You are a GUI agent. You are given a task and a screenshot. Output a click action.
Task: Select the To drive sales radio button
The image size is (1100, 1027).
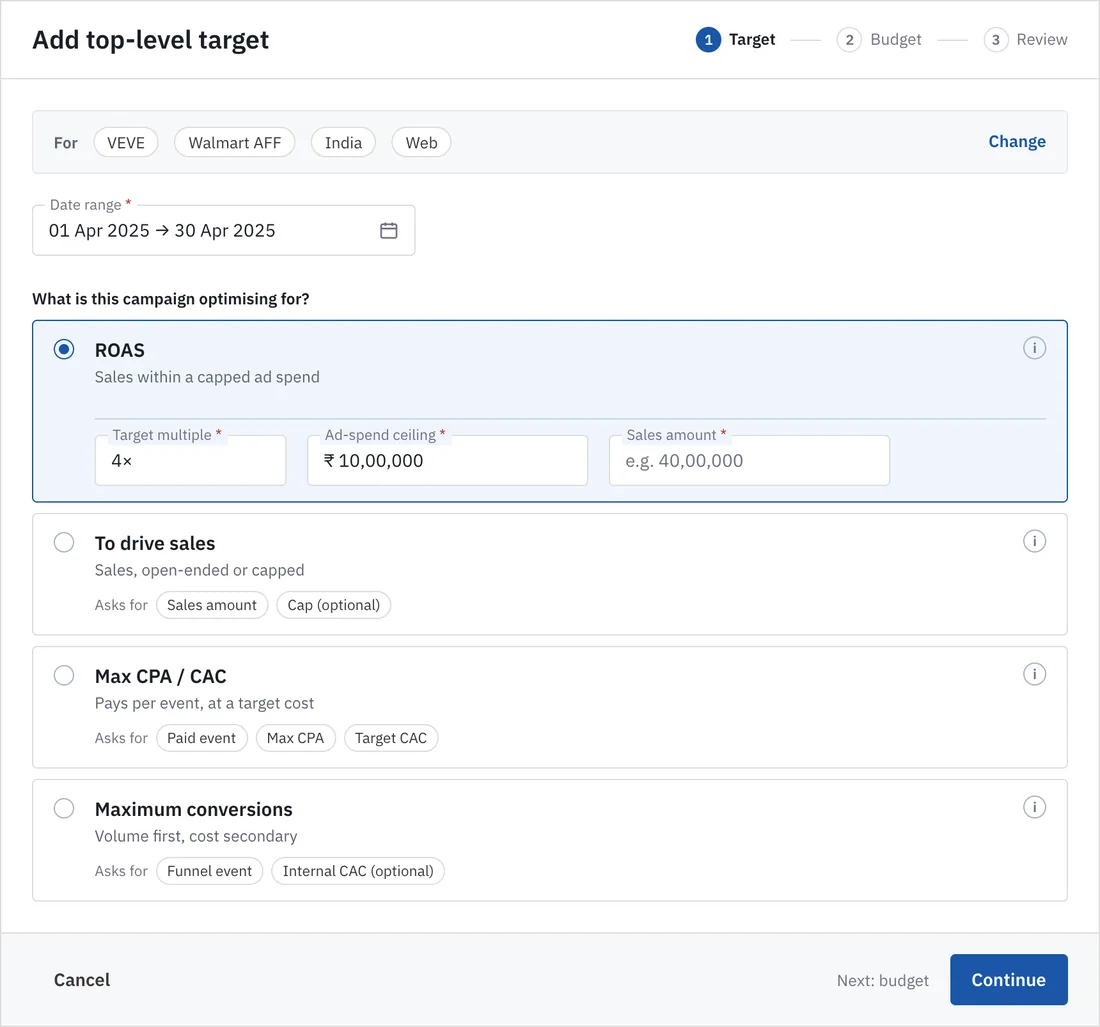pyautogui.click(x=64, y=542)
